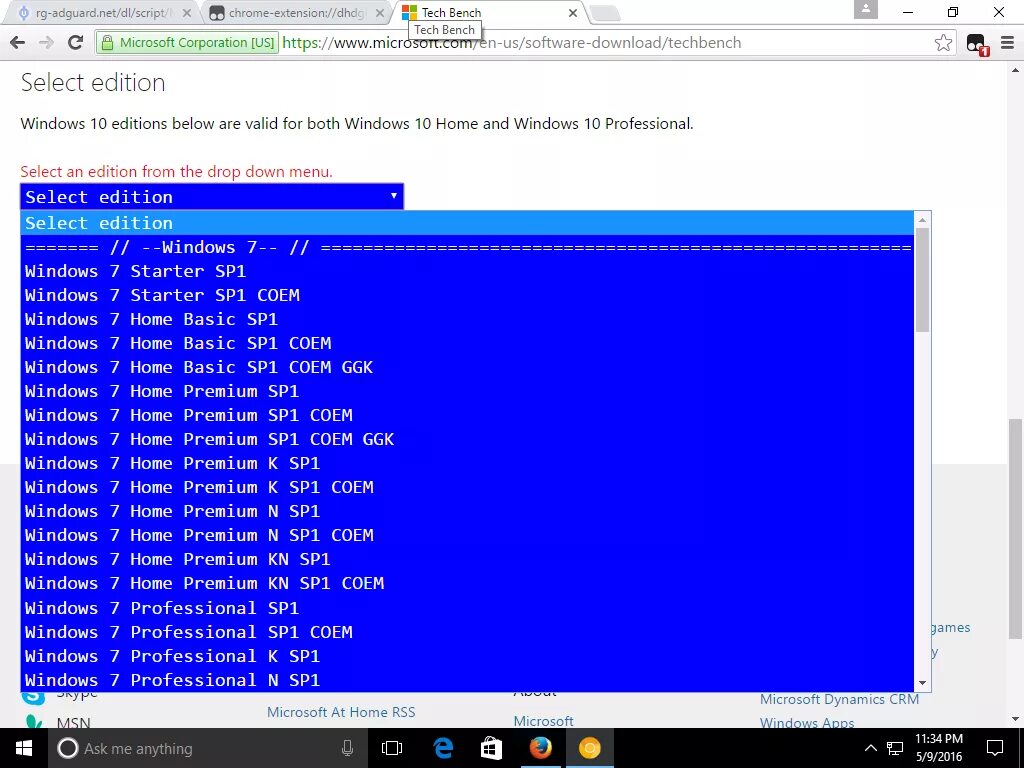Click the Chrome profile avatar button
The image size is (1024, 768).
pyautogui.click(x=865, y=9)
